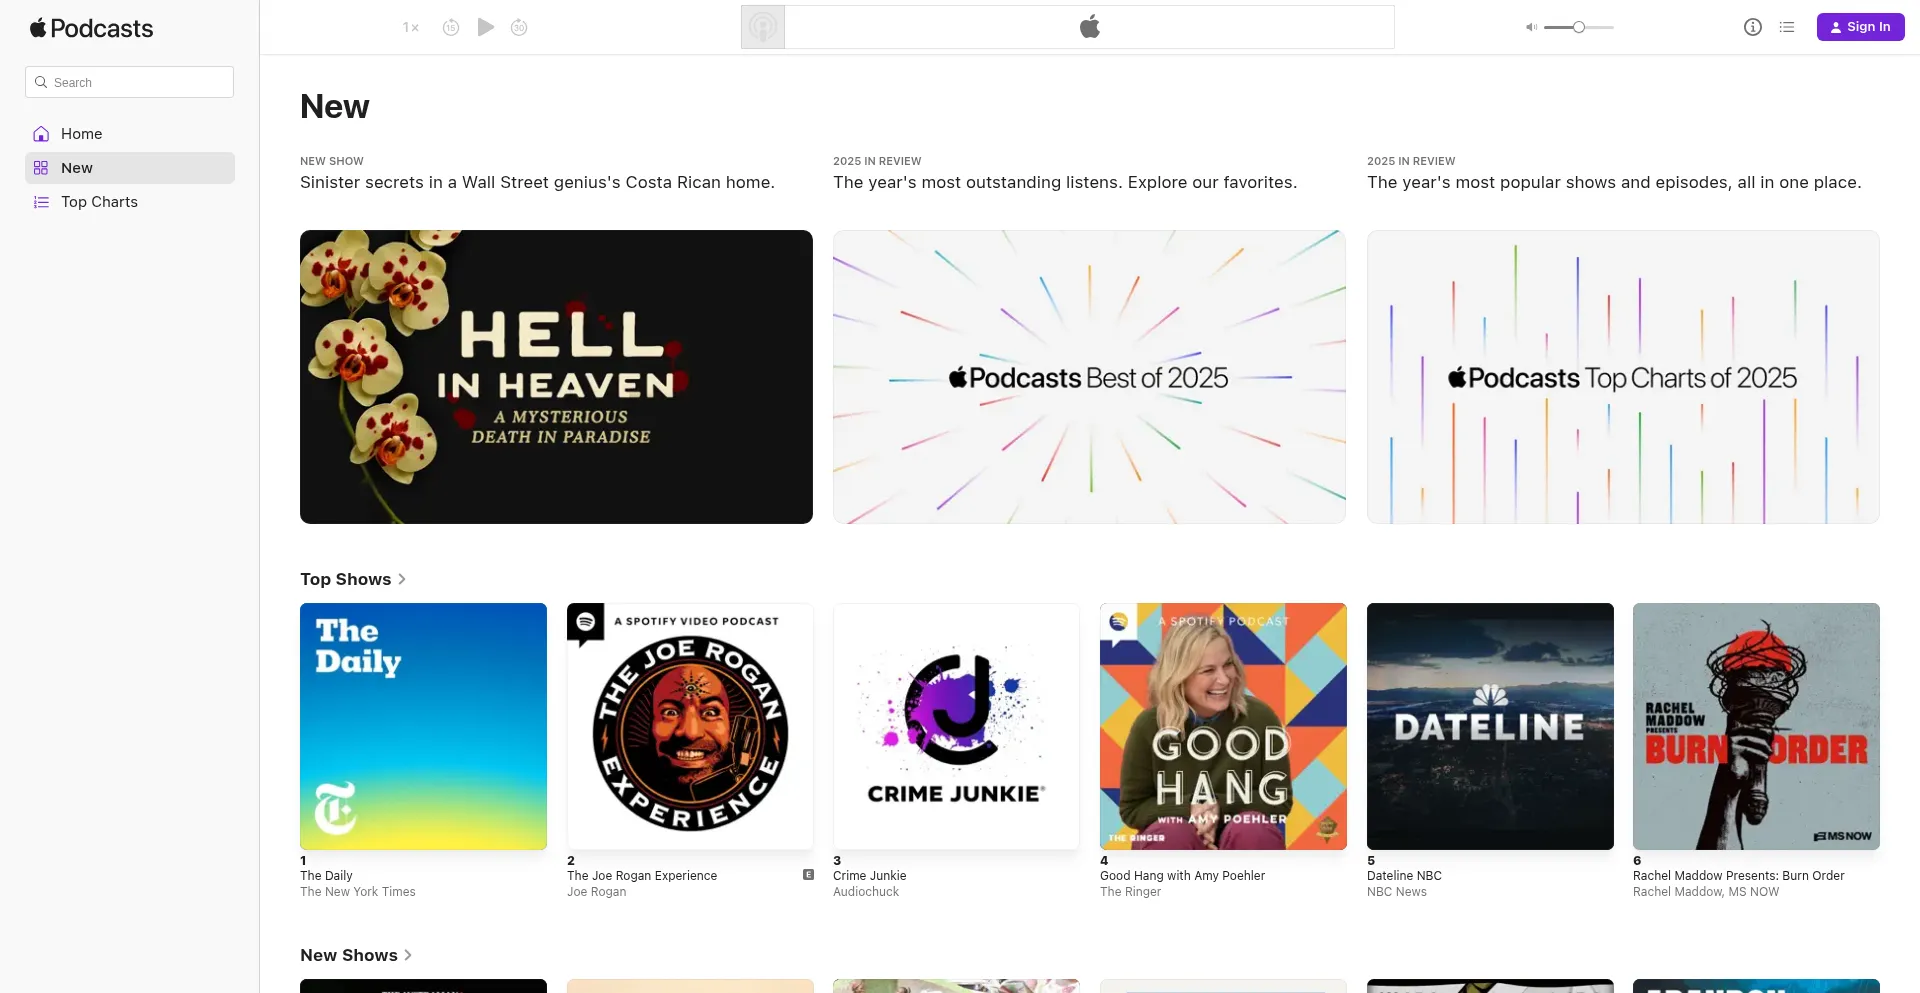Viewport: 1920px width, 993px height.
Task: Open Top Charts from the sidebar
Action: 98,202
